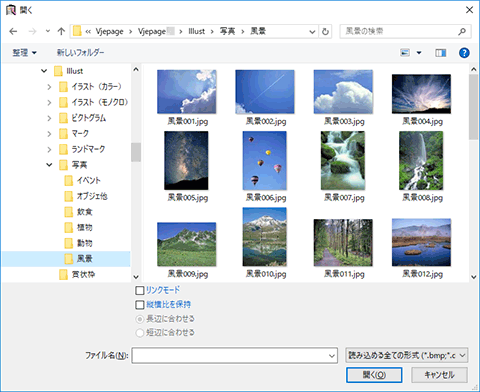
Task: Open the オブジェ他 folder
Action: 86,196
